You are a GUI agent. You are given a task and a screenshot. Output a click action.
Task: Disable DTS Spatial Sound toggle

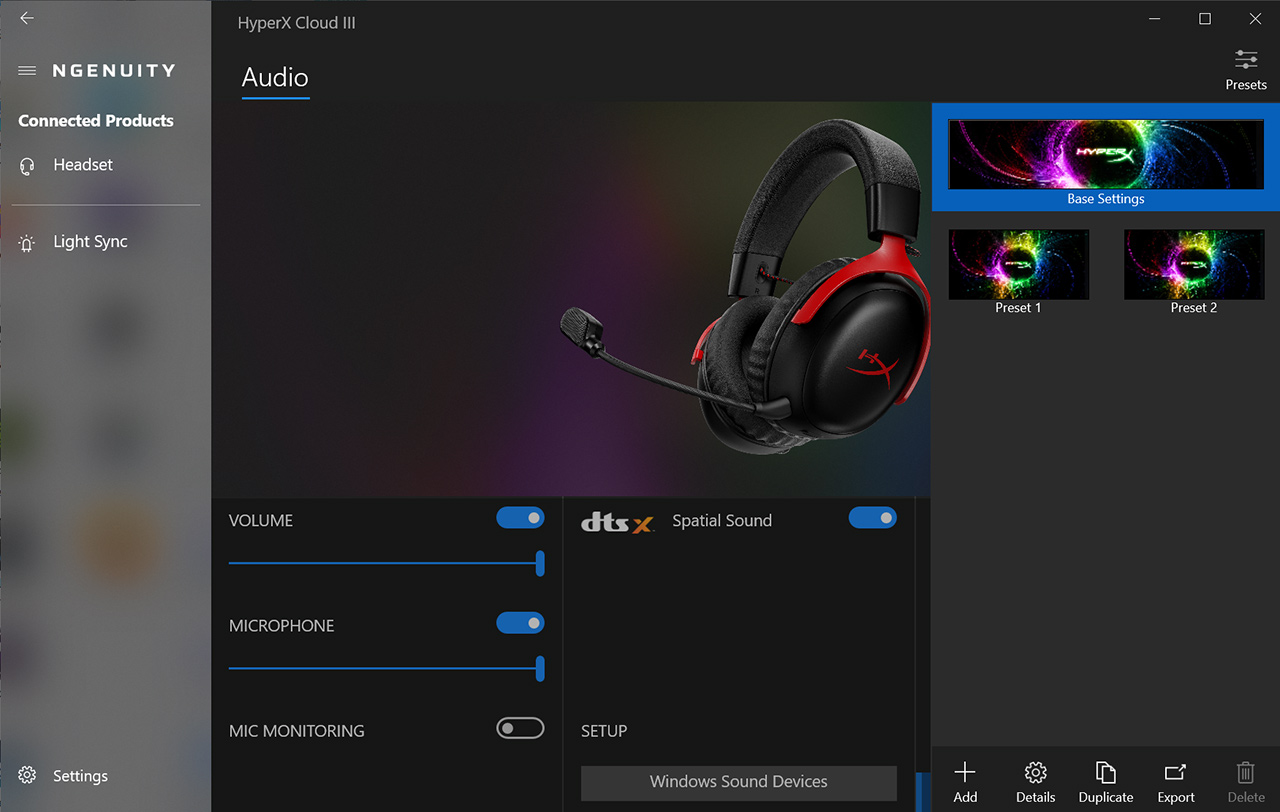(x=873, y=518)
